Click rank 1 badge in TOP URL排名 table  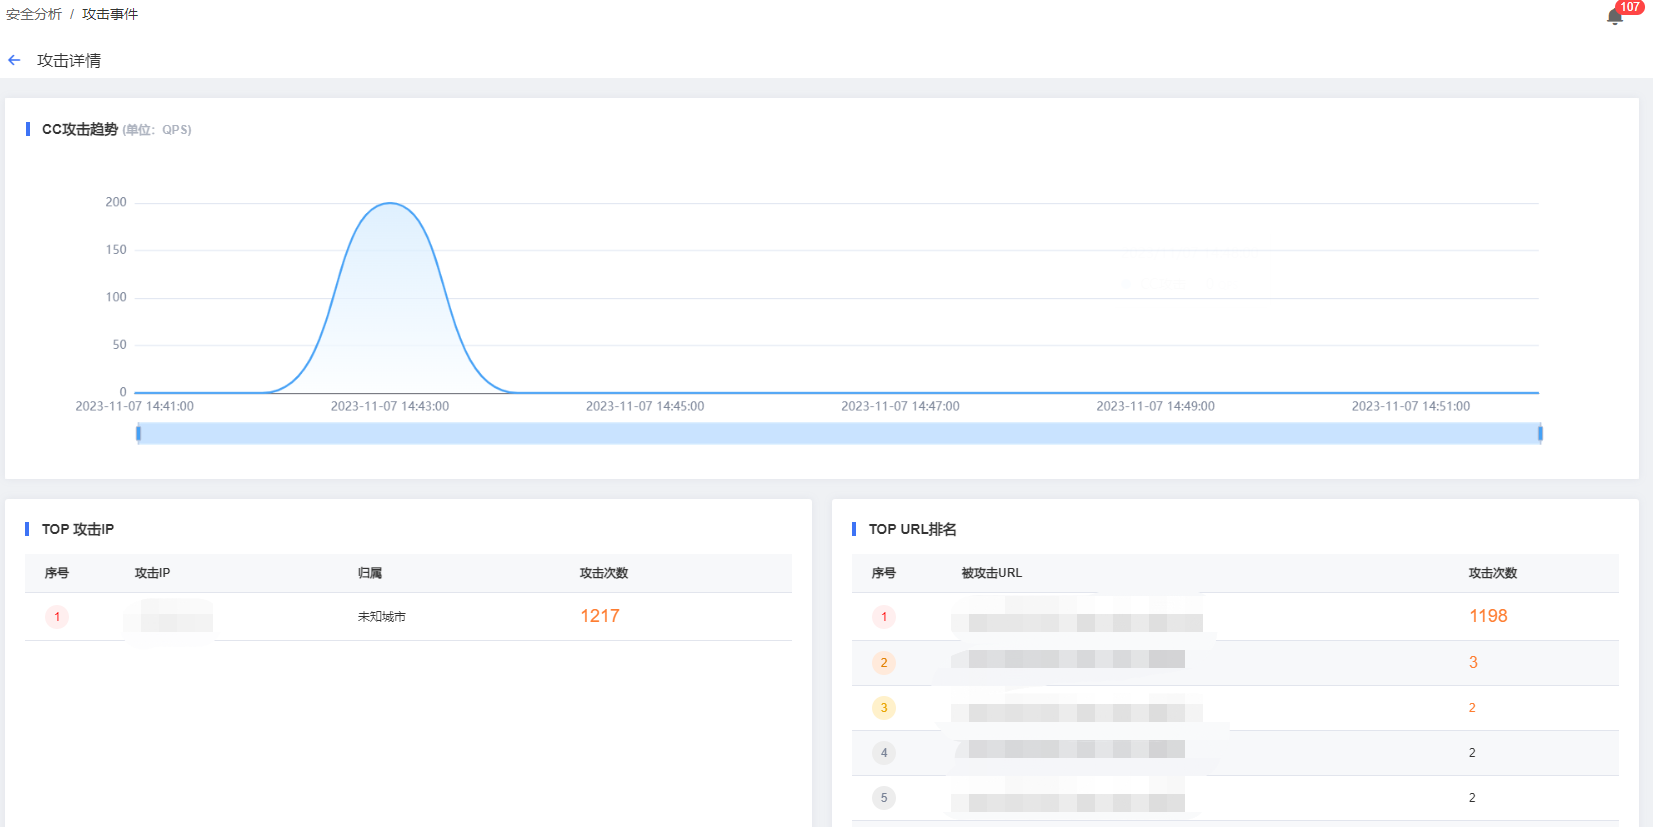tap(883, 616)
